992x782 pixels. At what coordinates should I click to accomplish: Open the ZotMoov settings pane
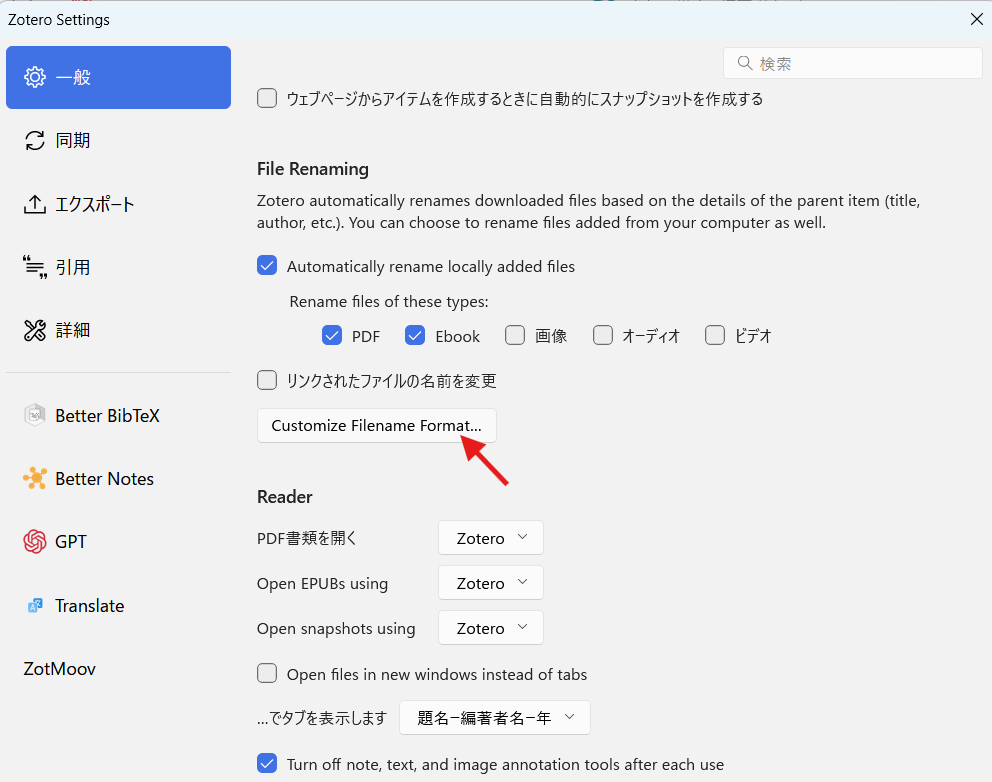(x=60, y=669)
